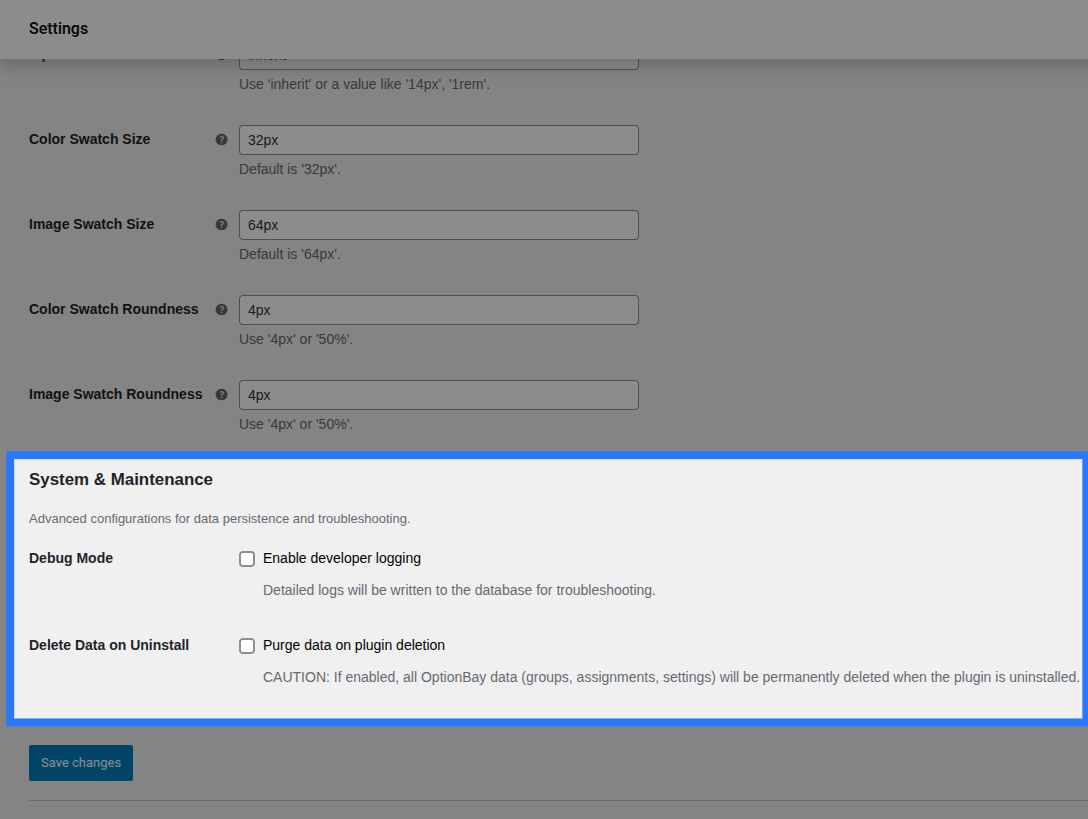Open help tooltip for Color Swatch Roundness

pyautogui.click(x=221, y=310)
